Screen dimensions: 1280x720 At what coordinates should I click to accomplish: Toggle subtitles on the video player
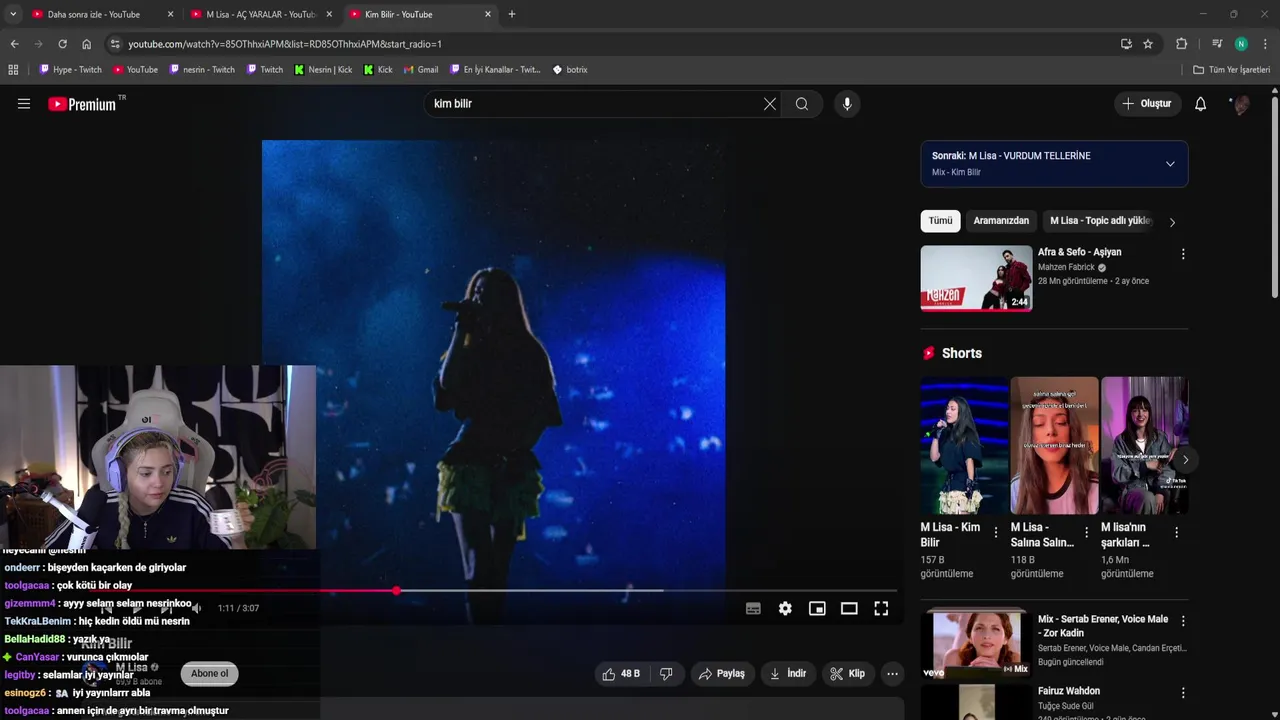(x=753, y=608)
